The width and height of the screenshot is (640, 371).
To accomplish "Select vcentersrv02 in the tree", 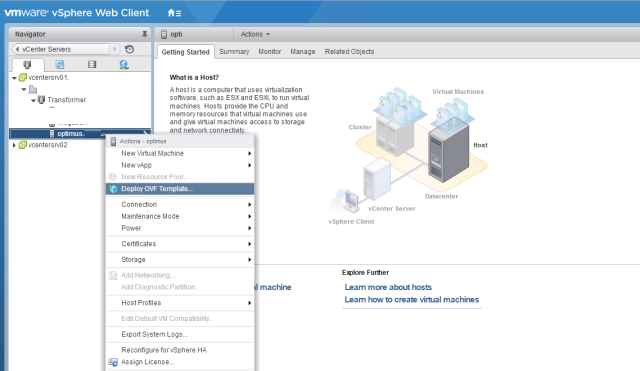I will point(48,145).
